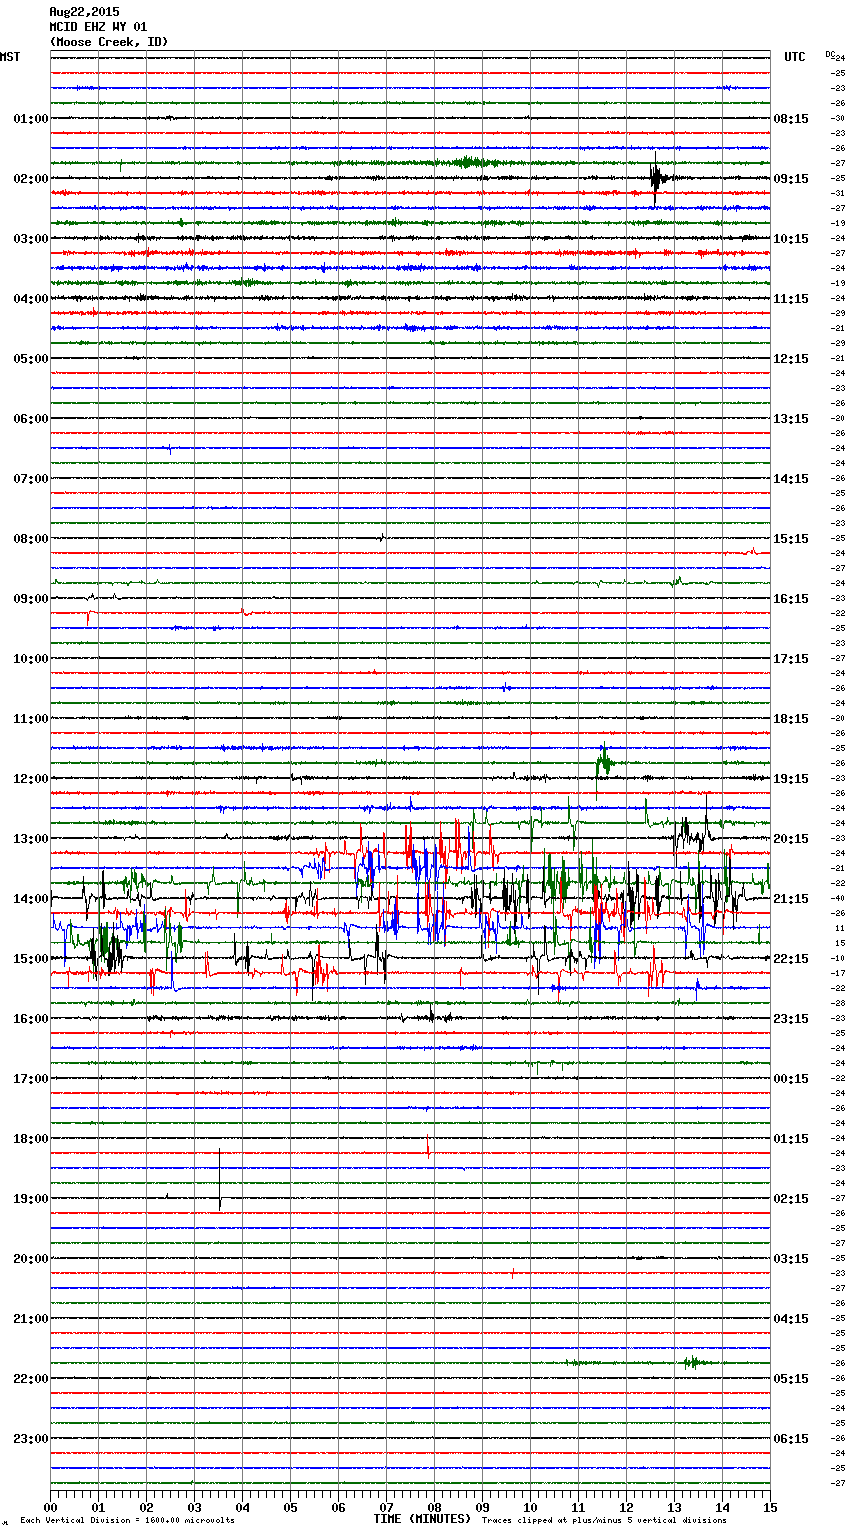The width and height of the screenshot is (850, 1534).
Task: Click the '00:15' UTC row label
Action: [x=791, y=1079]
